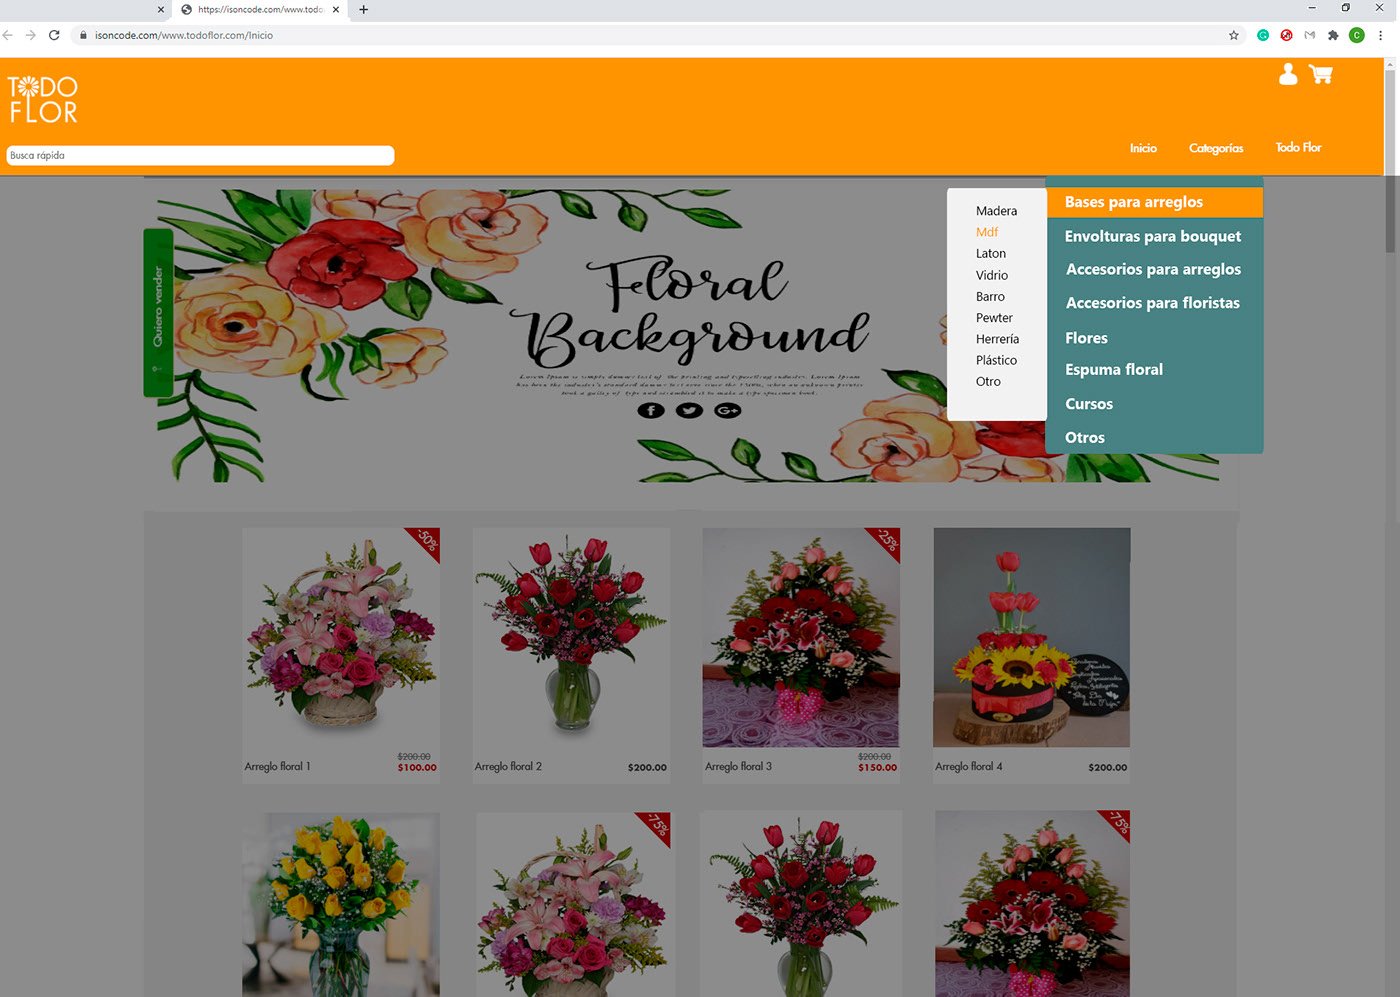Open the browser extensions puzzle icon
The image size is (1400, 997).
pos(1332,35)
